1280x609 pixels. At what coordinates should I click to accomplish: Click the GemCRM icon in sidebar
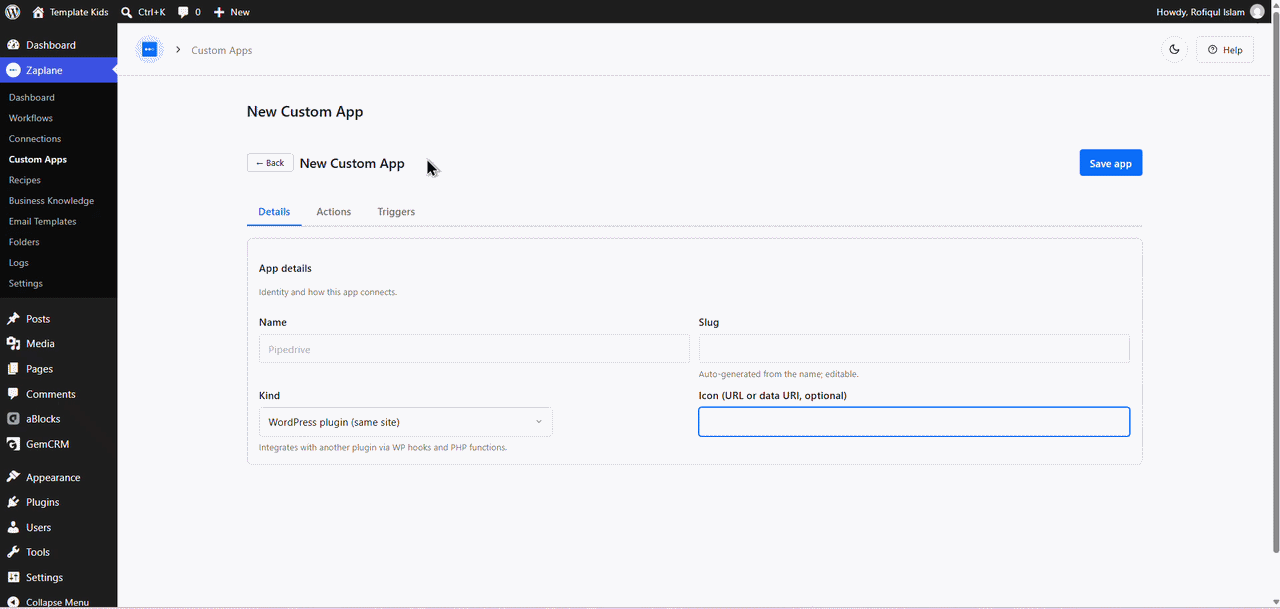[13, 444]
